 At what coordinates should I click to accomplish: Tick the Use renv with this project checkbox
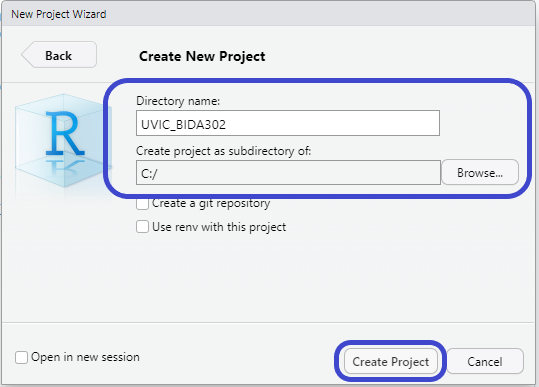point(142,227)
